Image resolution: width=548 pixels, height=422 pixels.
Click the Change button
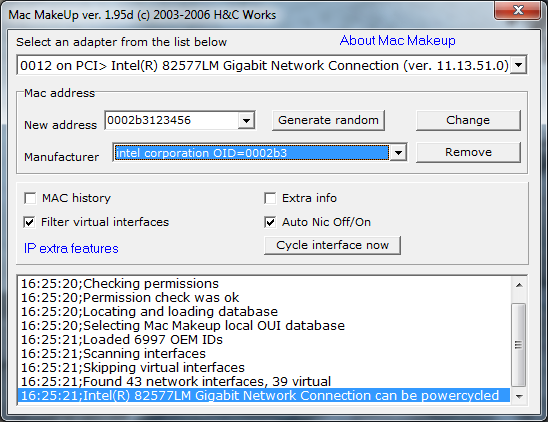pyautogui.click(x=468, y=121)
